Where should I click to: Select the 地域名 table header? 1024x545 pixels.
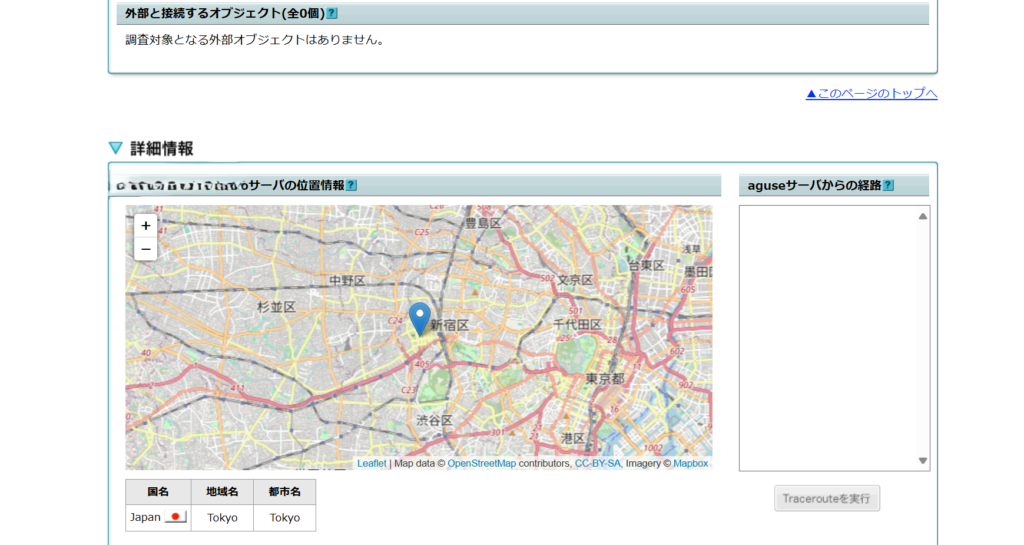click(222, 492)
